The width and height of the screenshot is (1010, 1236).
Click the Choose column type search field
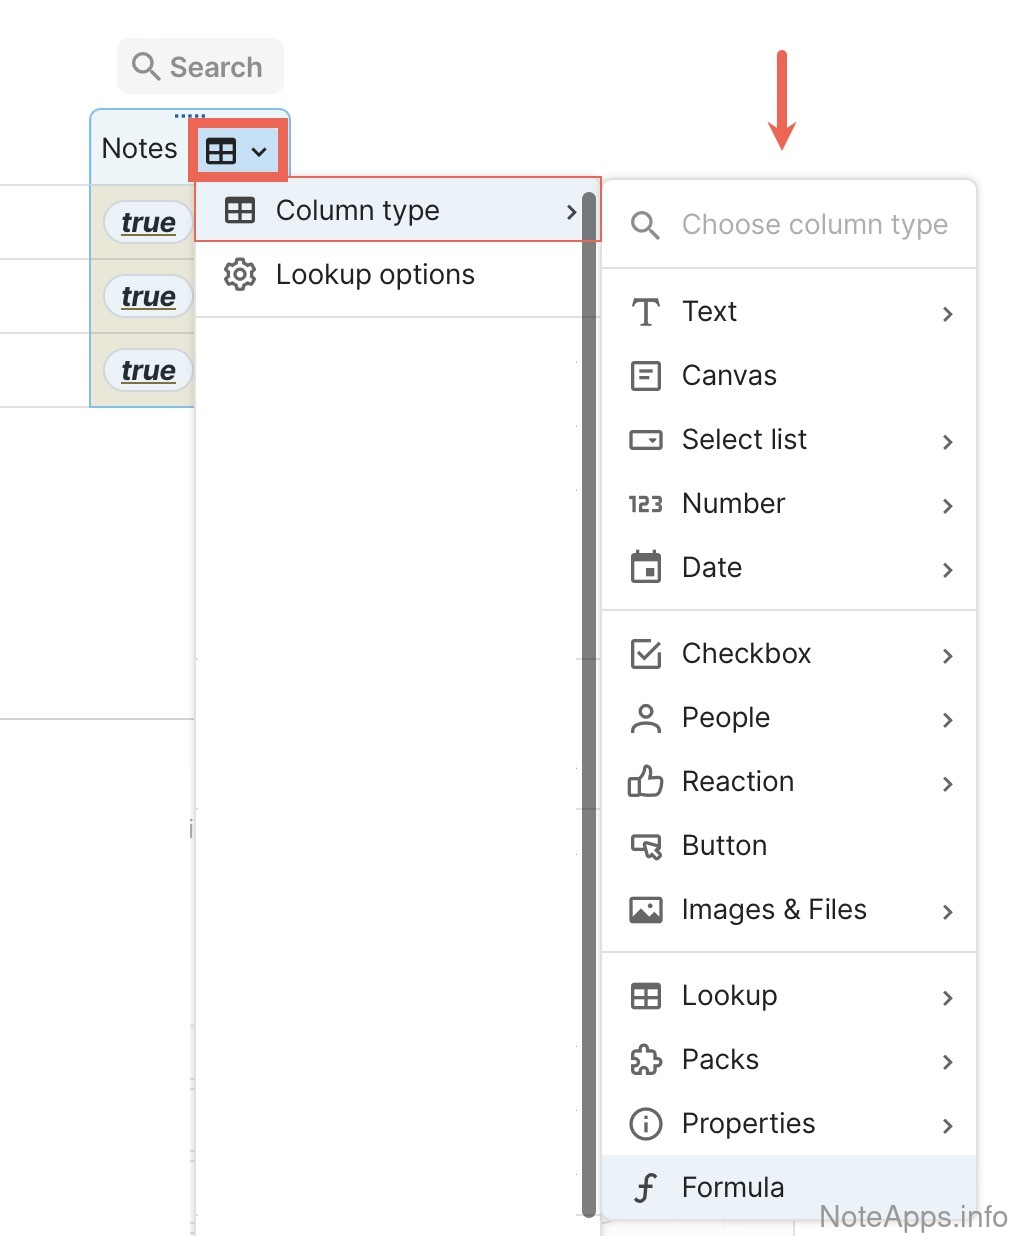click(814, 225)
